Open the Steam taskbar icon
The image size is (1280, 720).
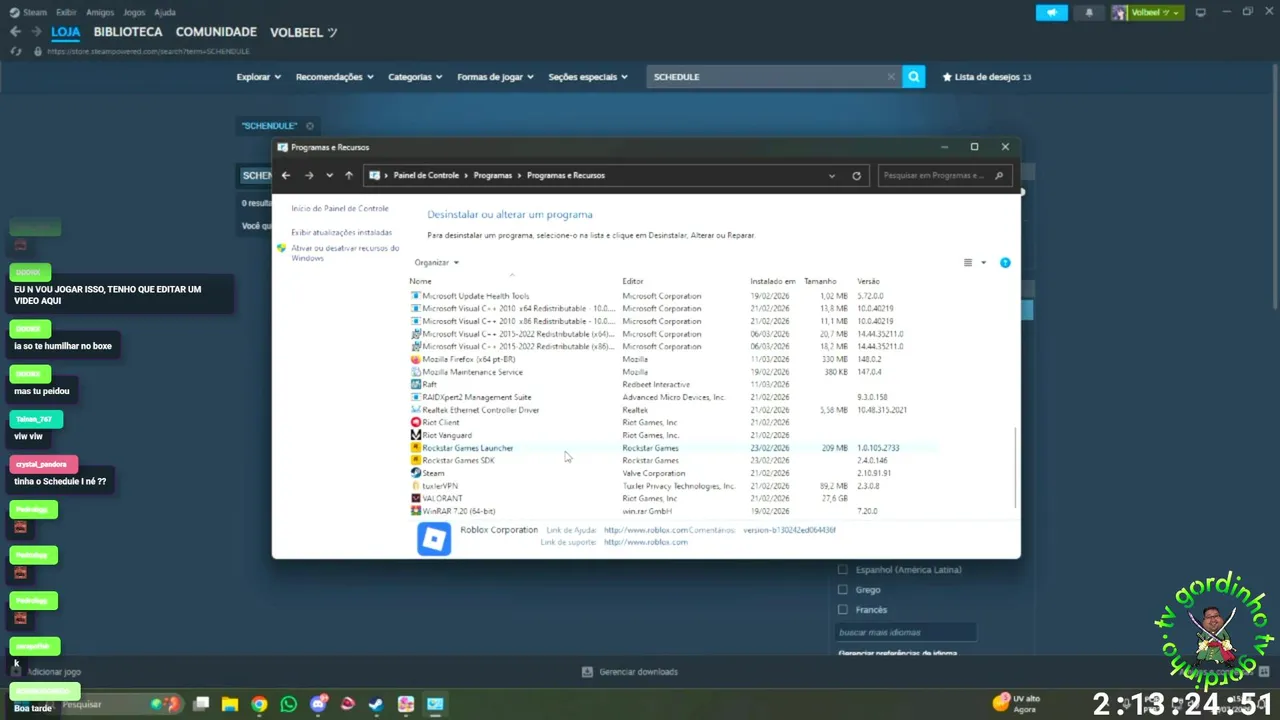click(376, 704)
